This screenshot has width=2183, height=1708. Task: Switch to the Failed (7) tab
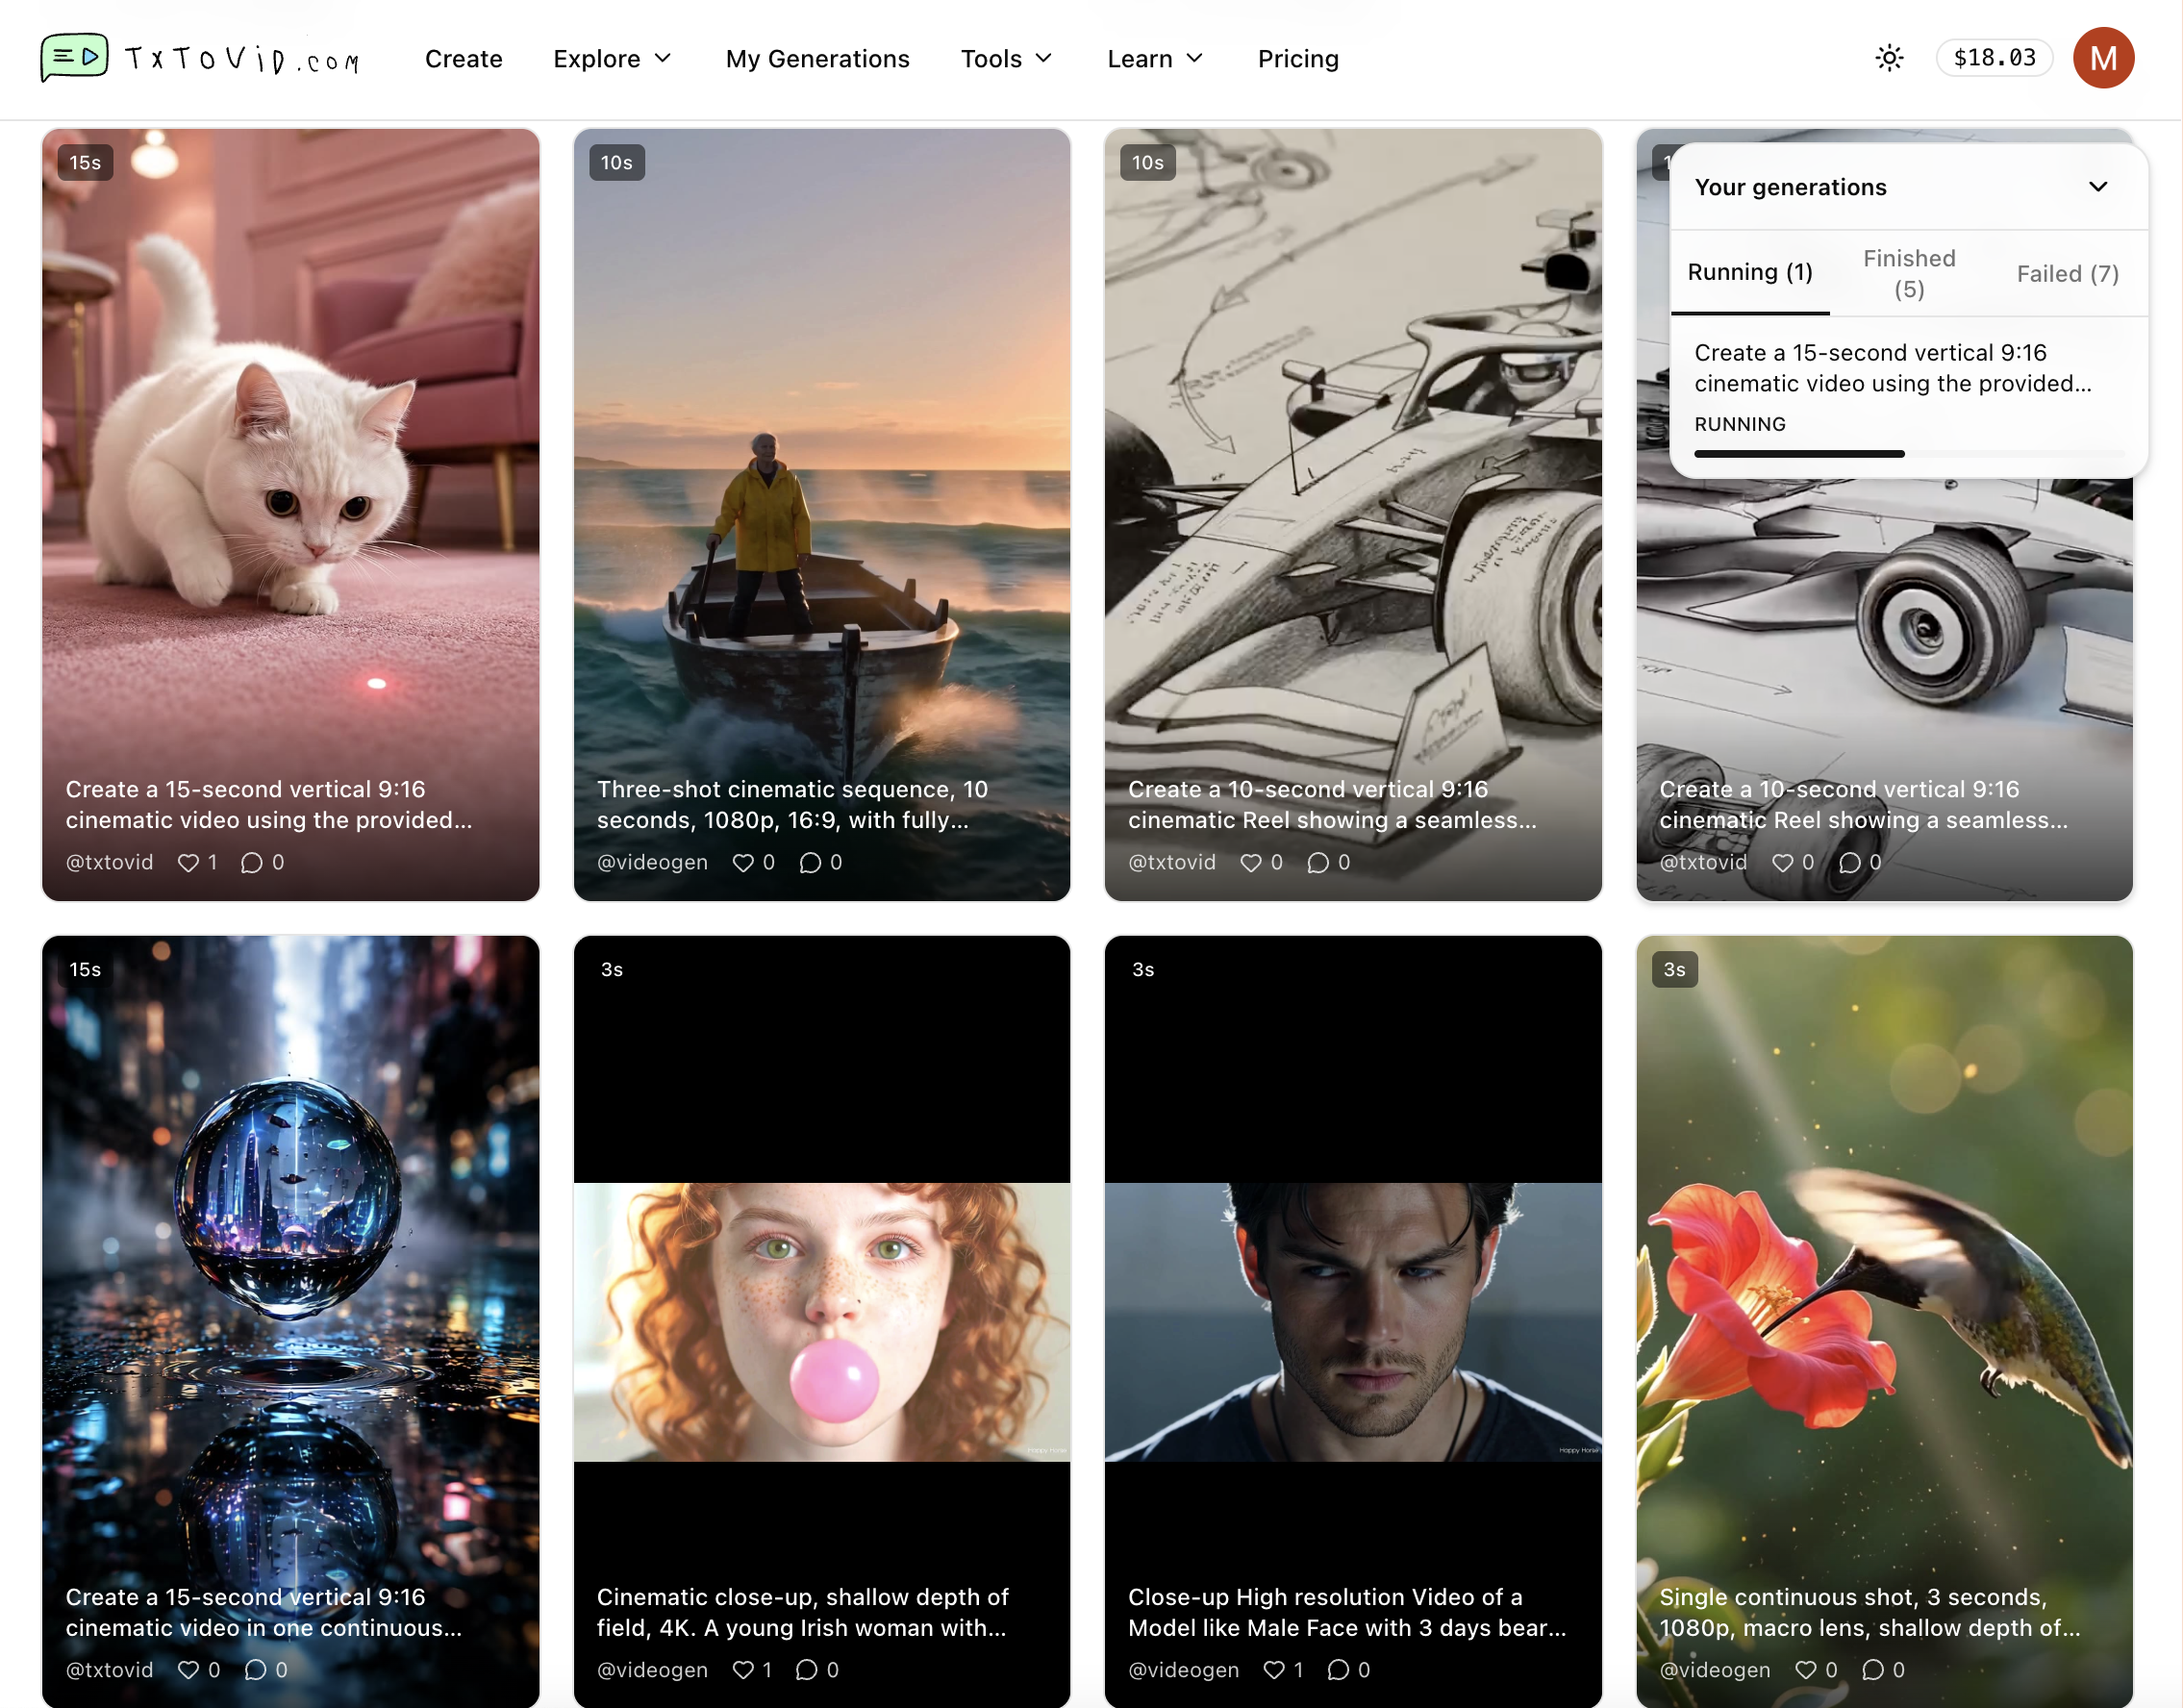pyautogui.click(x=2067, y=273)
